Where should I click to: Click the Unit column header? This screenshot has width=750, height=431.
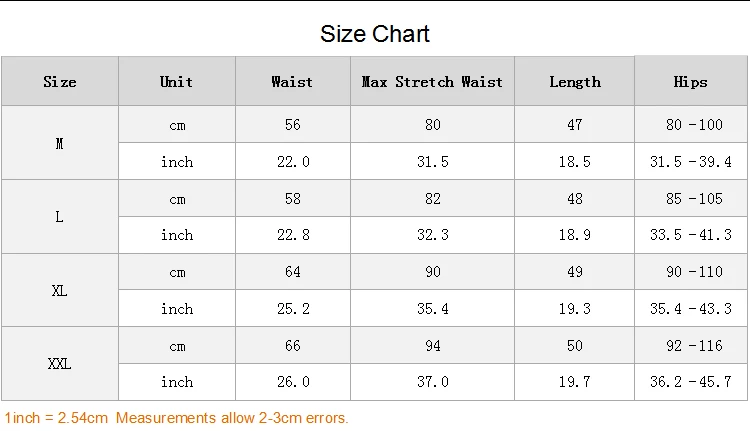coord(177,82)
